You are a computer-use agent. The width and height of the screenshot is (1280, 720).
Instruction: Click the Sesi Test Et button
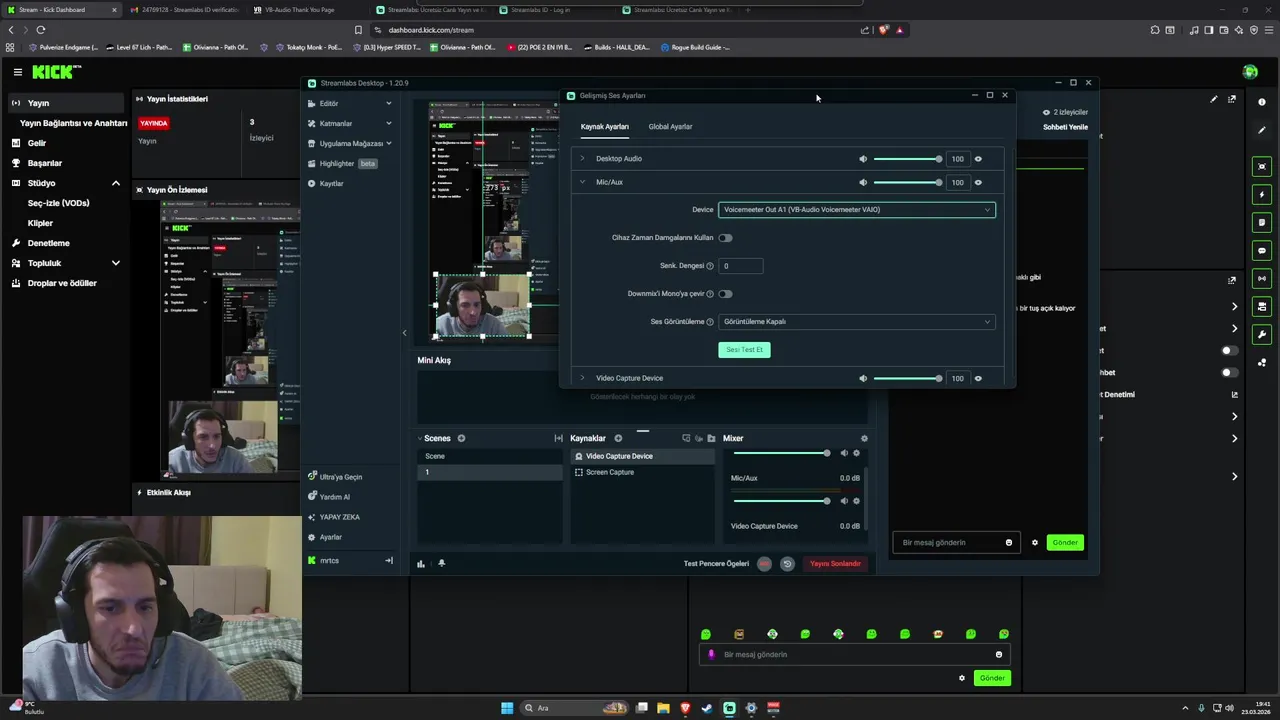point(744,350)
